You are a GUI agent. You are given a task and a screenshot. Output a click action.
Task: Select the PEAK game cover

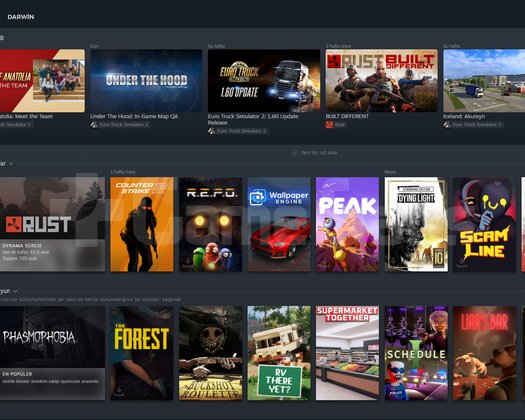coord(348,224)
